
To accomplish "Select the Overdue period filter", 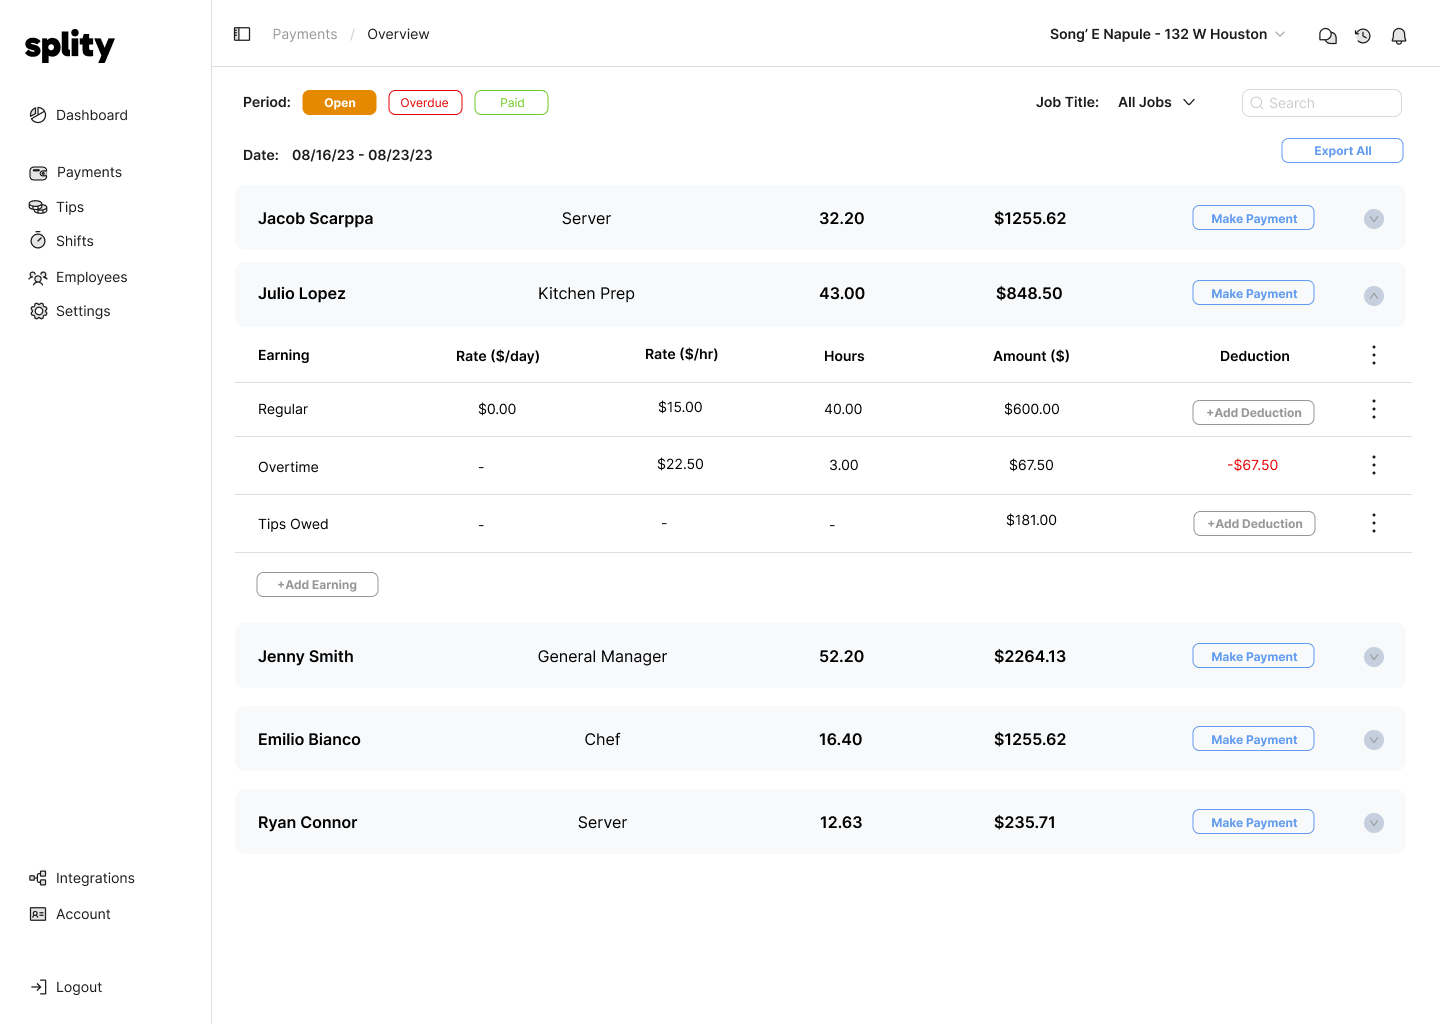I will (x=425, y=103).
